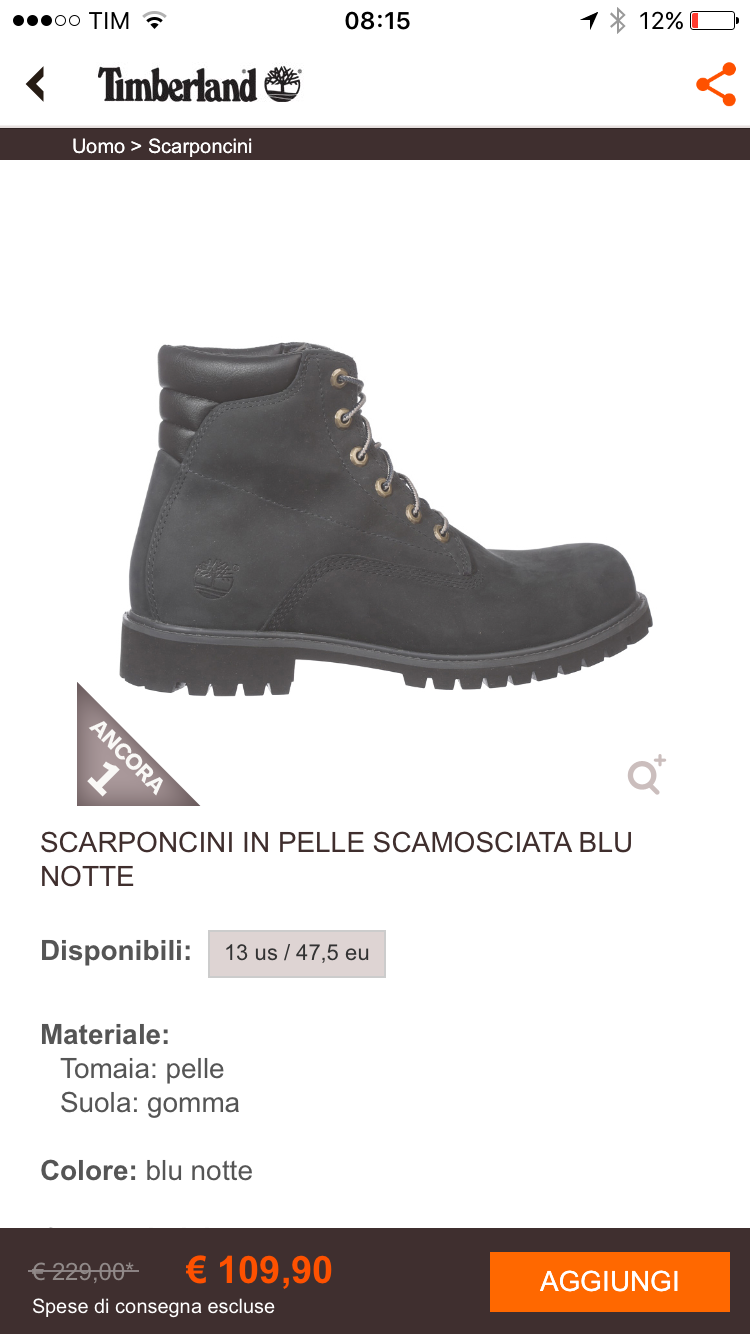Tap the Timberland logo

click(199, 85)
